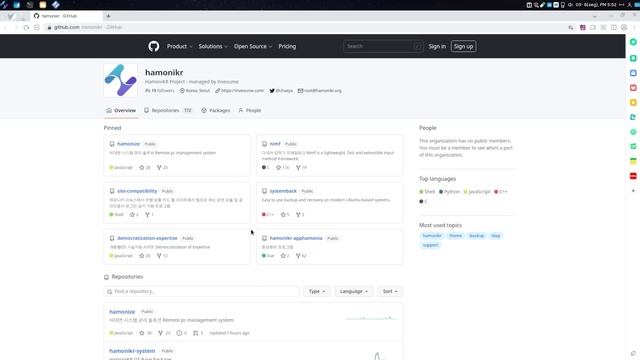Select the backup topic tag
The image size is (640, 360).
click(476, 236)
